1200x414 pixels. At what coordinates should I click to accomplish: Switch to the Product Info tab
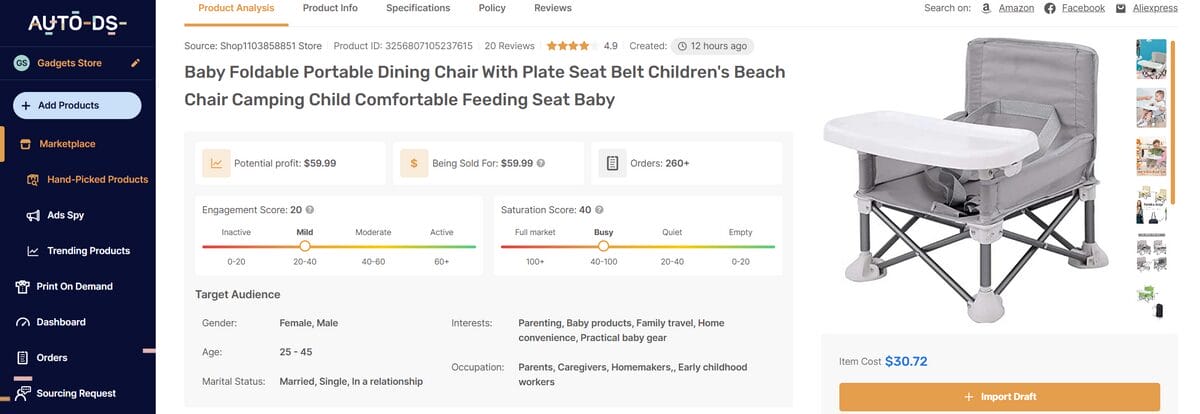tap(330, 8)
